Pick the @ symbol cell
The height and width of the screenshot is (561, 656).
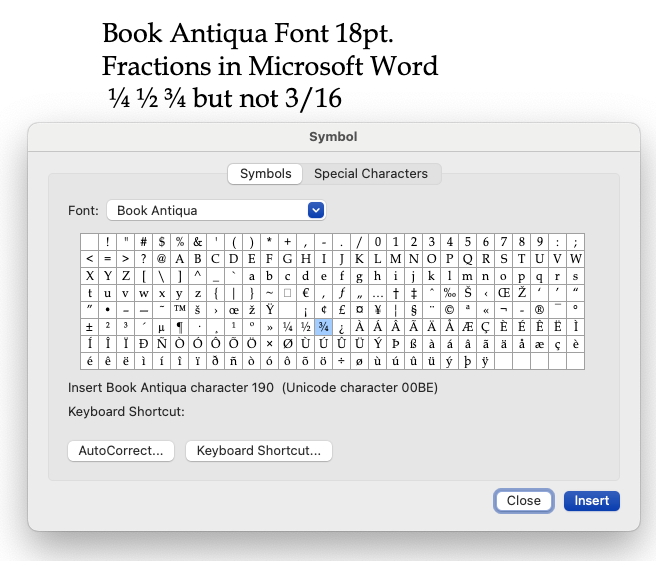coord(161,259)
